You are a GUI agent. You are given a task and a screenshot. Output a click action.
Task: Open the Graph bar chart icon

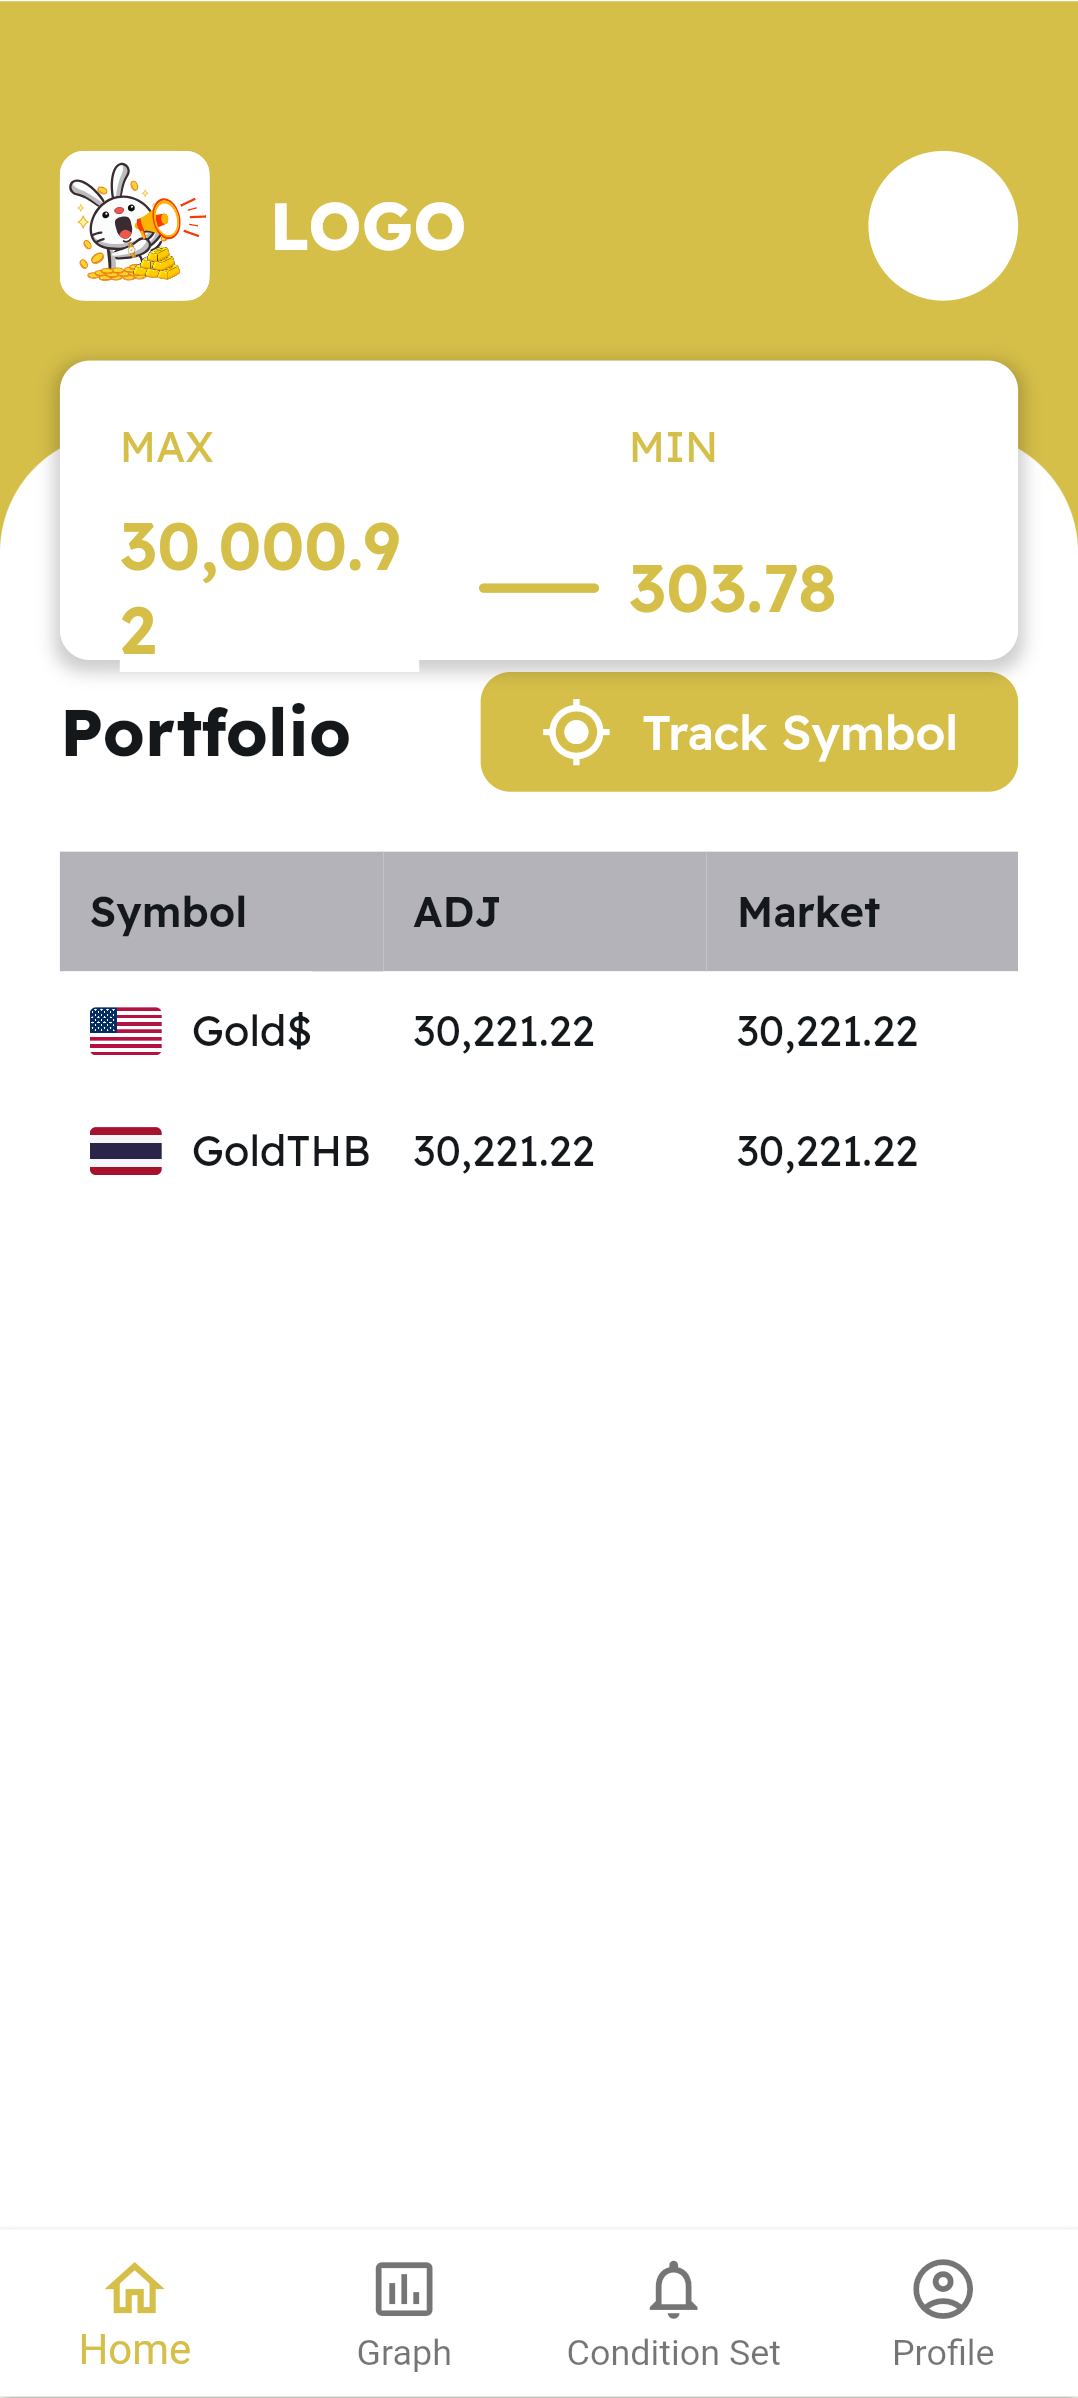(404, 2289)
